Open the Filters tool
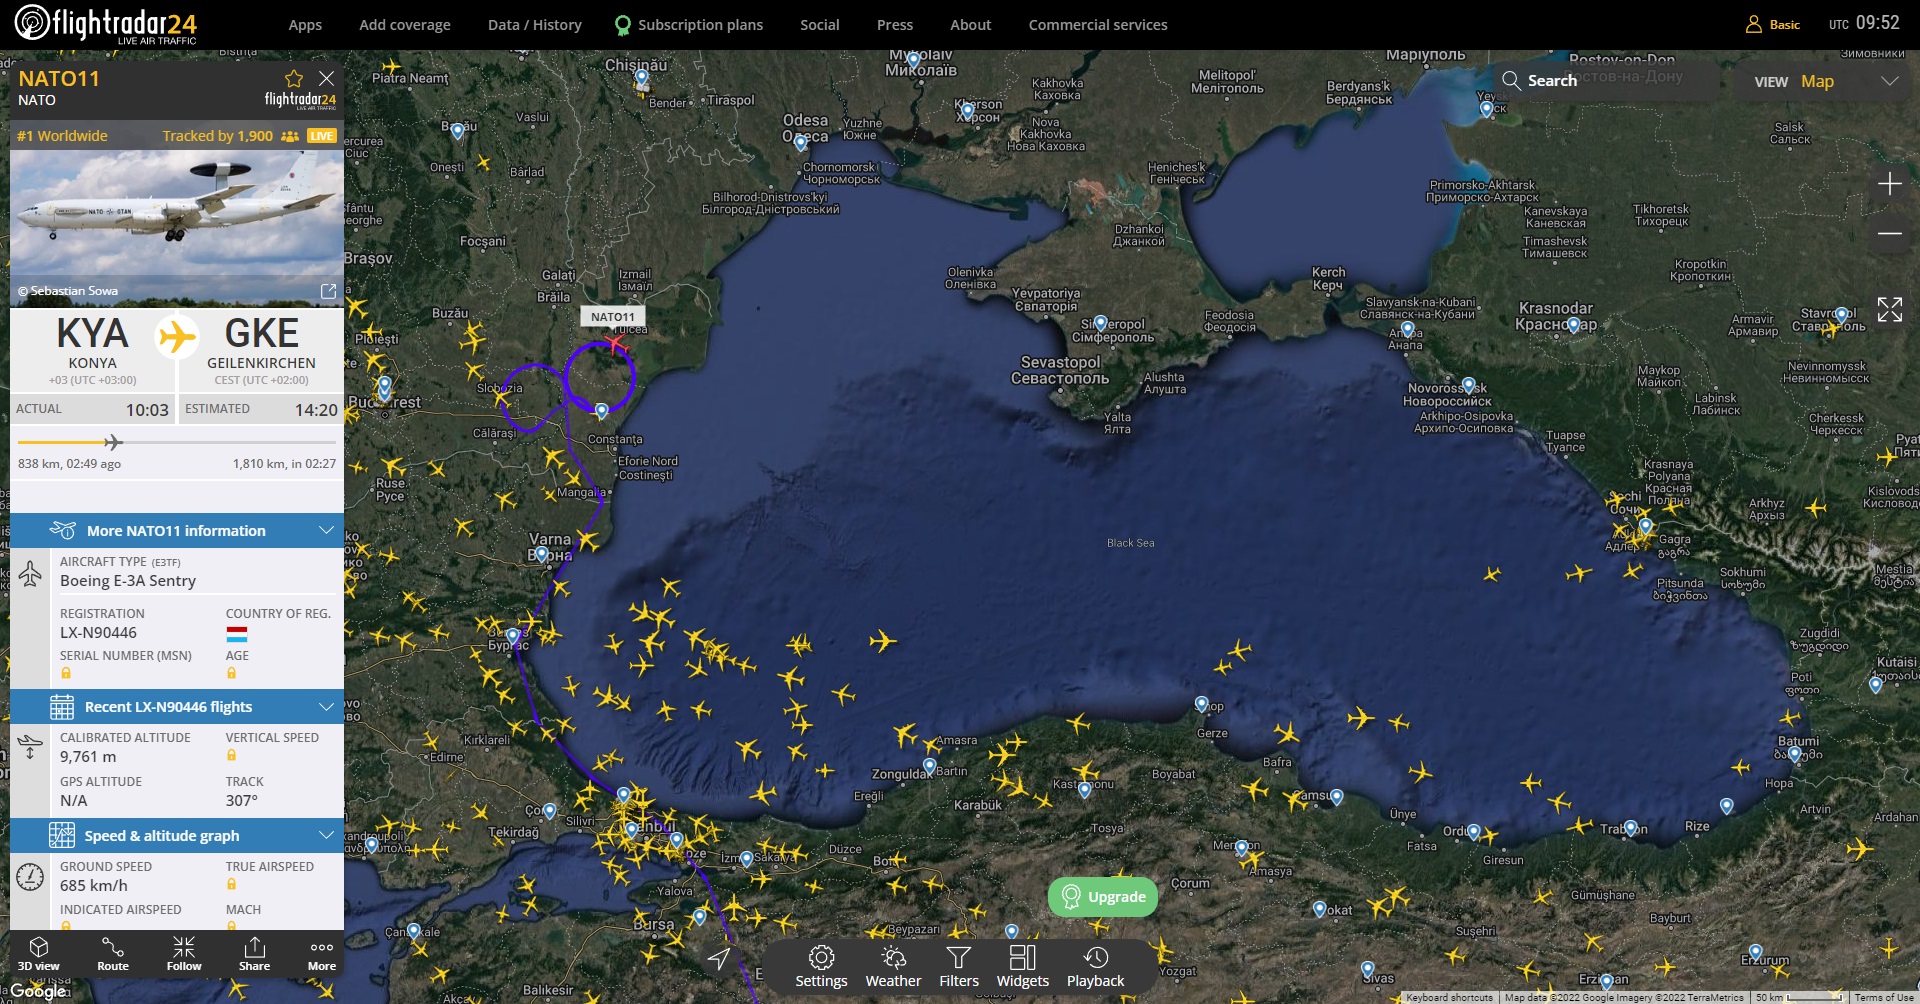Viewport: 1920px width, 1004px height. point(958,966)
